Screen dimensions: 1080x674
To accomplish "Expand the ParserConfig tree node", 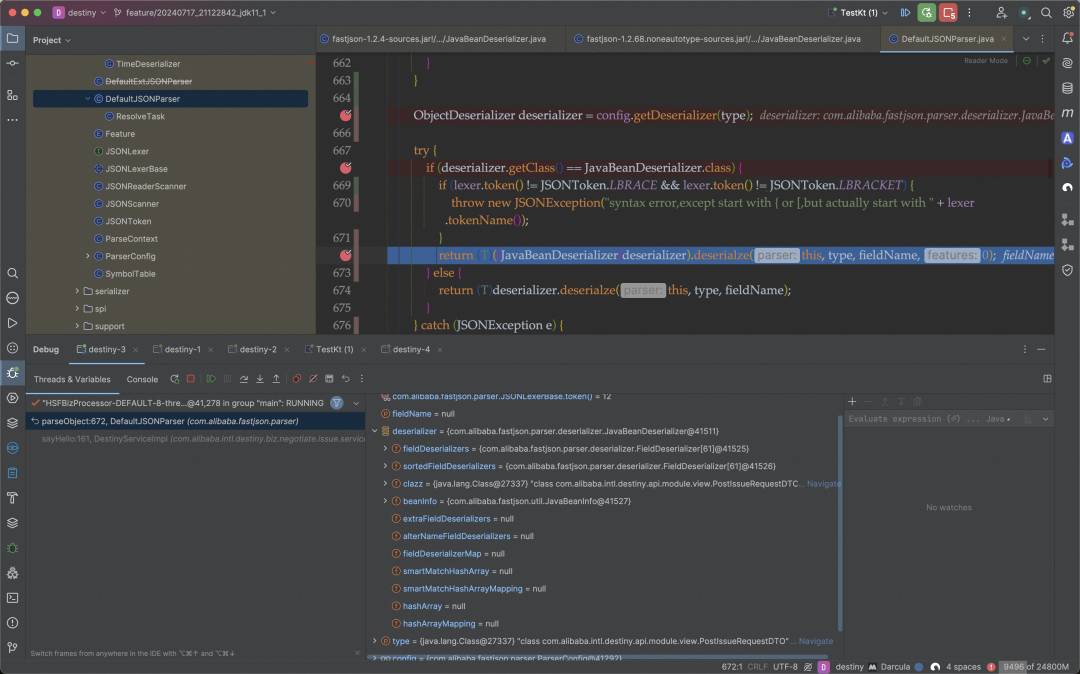I will coord(87,256).
